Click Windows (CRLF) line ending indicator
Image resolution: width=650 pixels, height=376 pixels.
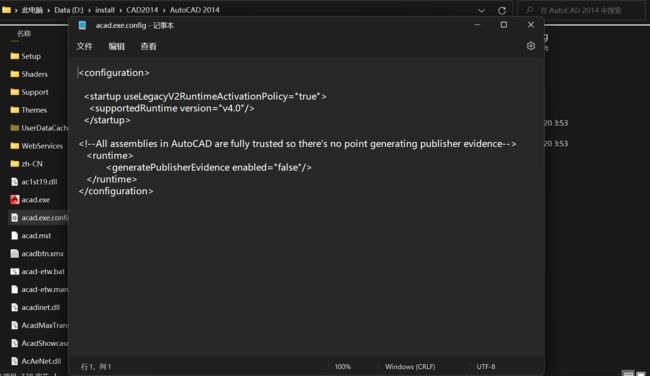click(410, 367)
